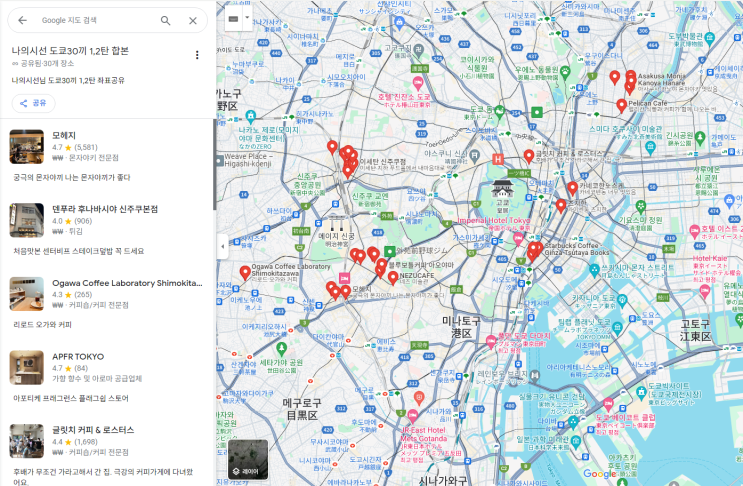The width and height of the screenshot is (743, 486).
Task: Click the 기요스미 정원 garden marker
Action: [641, 207]
